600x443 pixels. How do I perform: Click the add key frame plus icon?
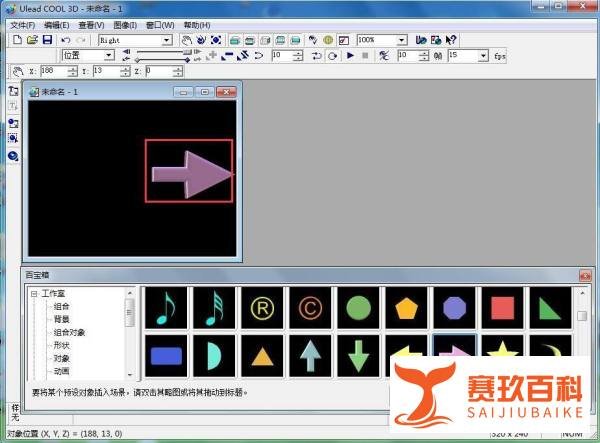coord(211,55)
